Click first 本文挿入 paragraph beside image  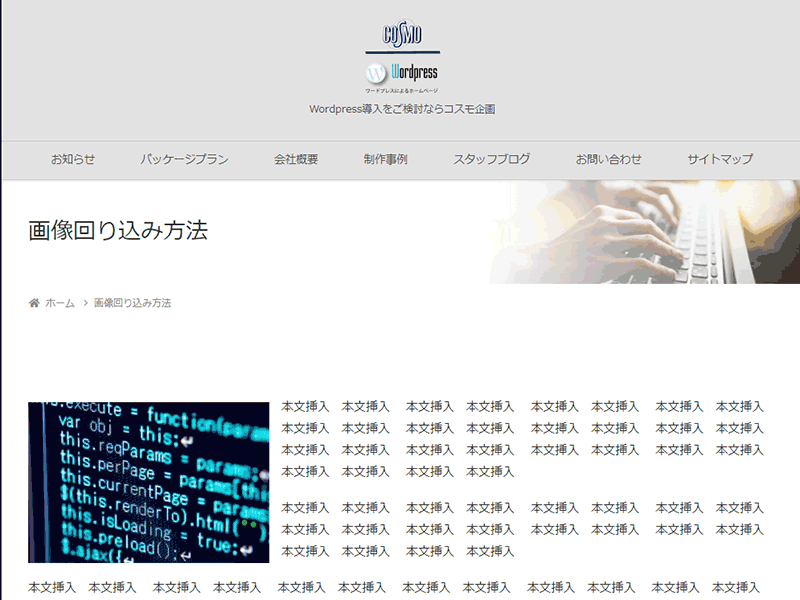(x=522, y=439)
